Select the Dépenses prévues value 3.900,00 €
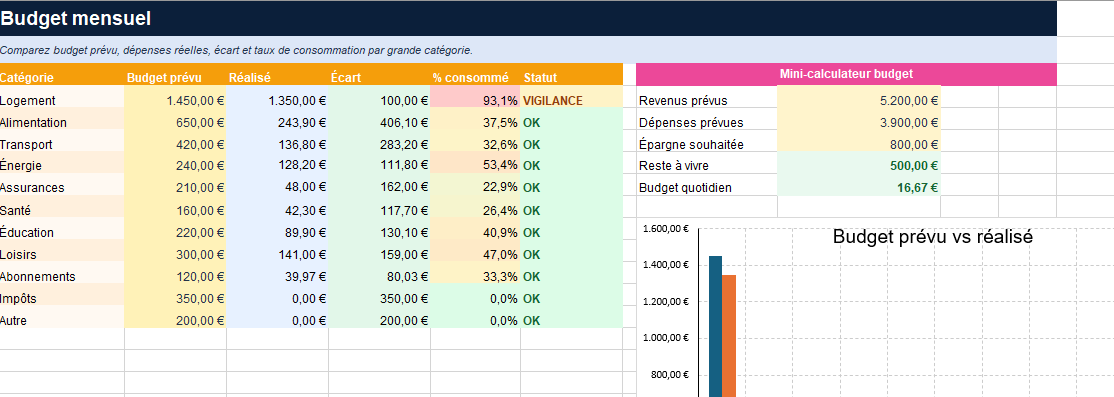The height and width of the screenshot is (397, 1114). 859,123
